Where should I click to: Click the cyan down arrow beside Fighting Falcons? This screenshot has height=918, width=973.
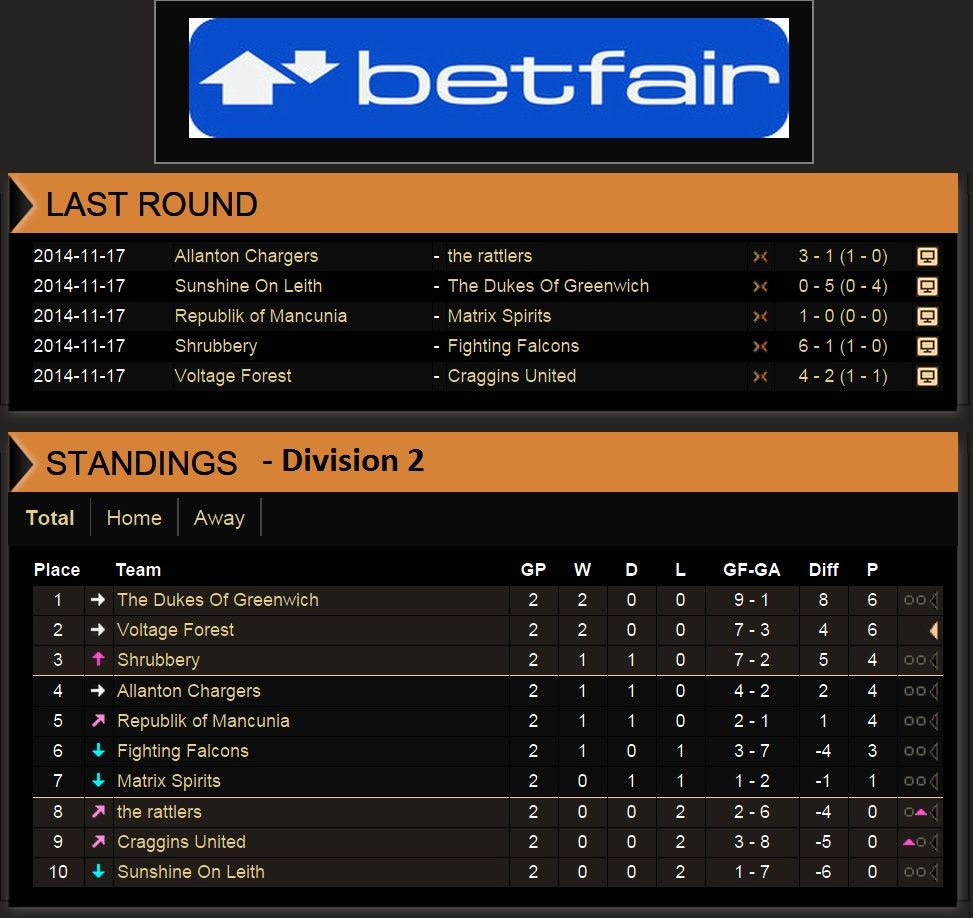[98, 751]
